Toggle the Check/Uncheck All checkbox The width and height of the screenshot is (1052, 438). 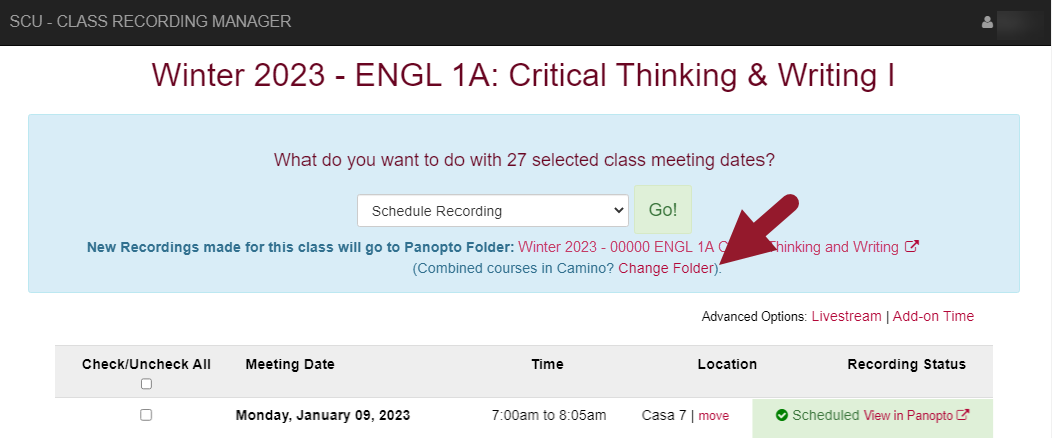146,384
